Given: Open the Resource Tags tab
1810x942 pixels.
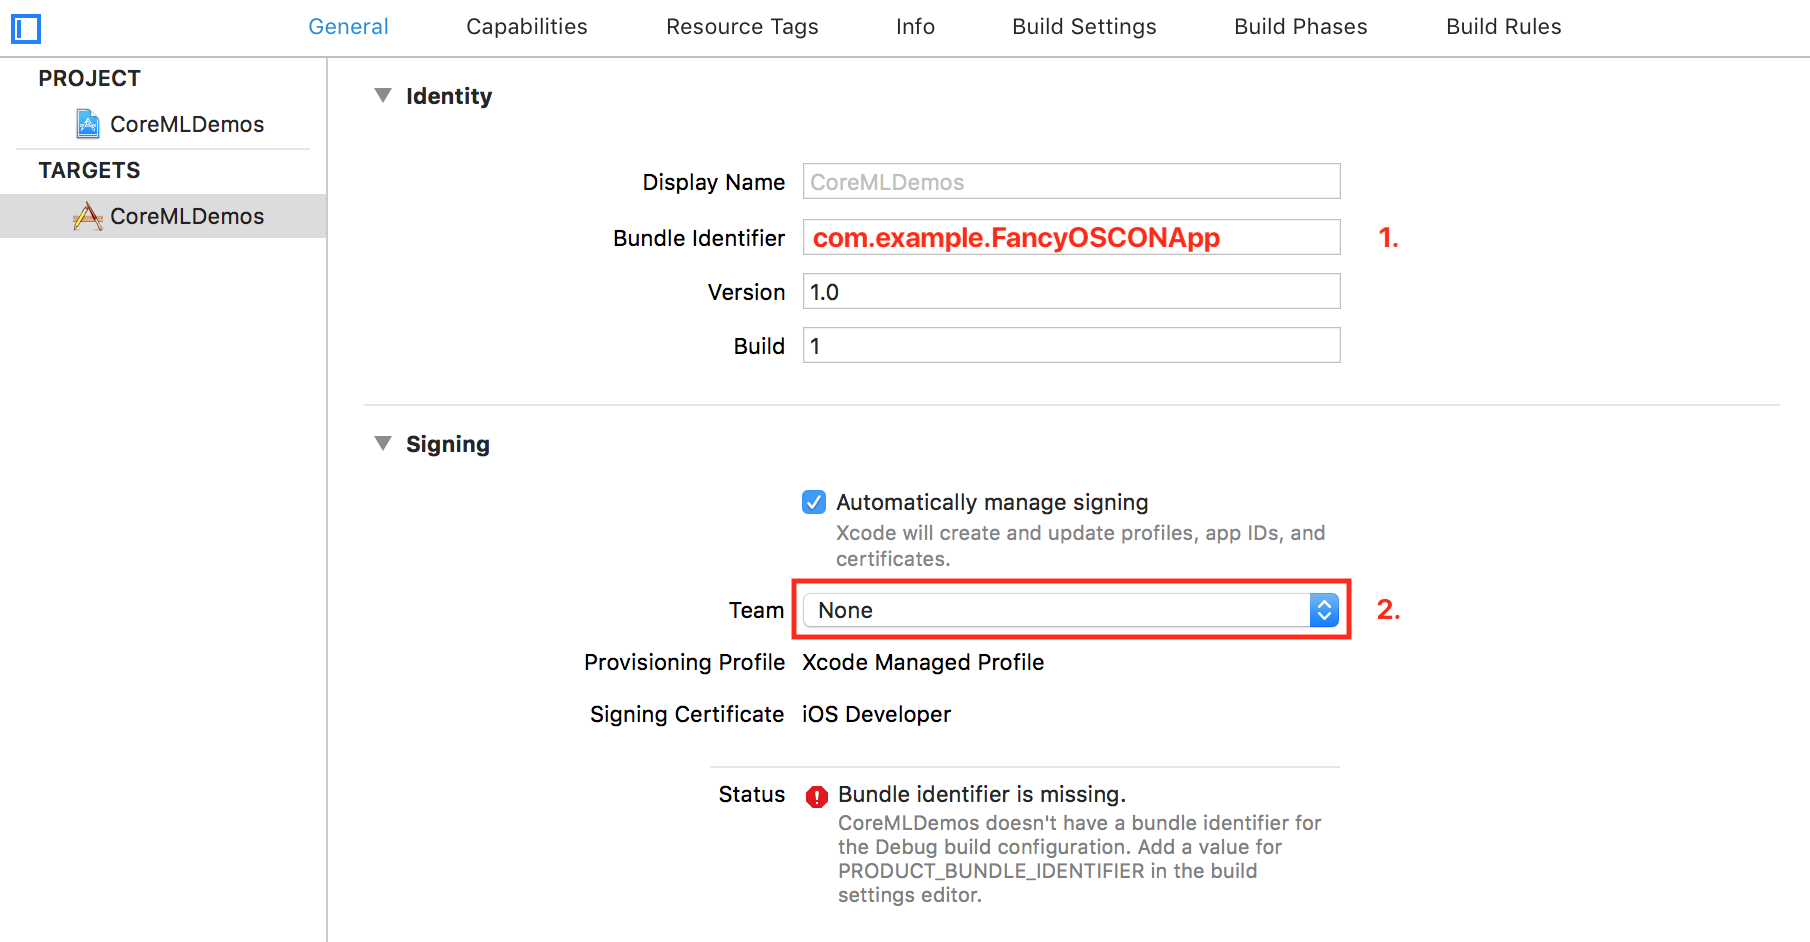Looking at the screenshot, I should [742, 27].
